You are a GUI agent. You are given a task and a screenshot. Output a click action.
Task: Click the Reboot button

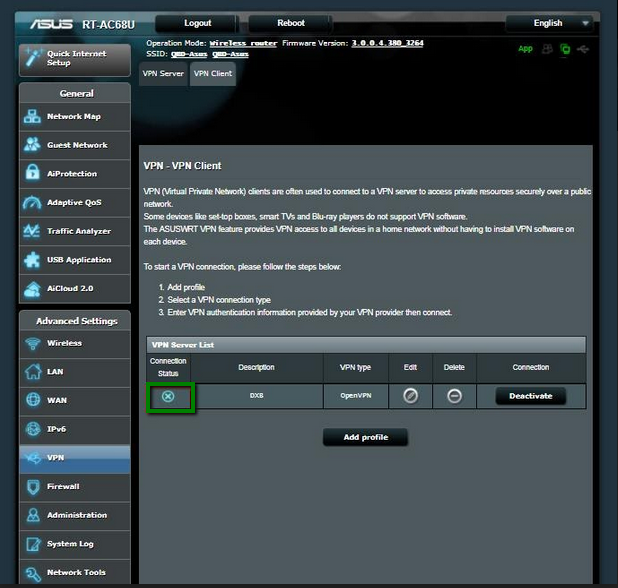coord(291,23)
